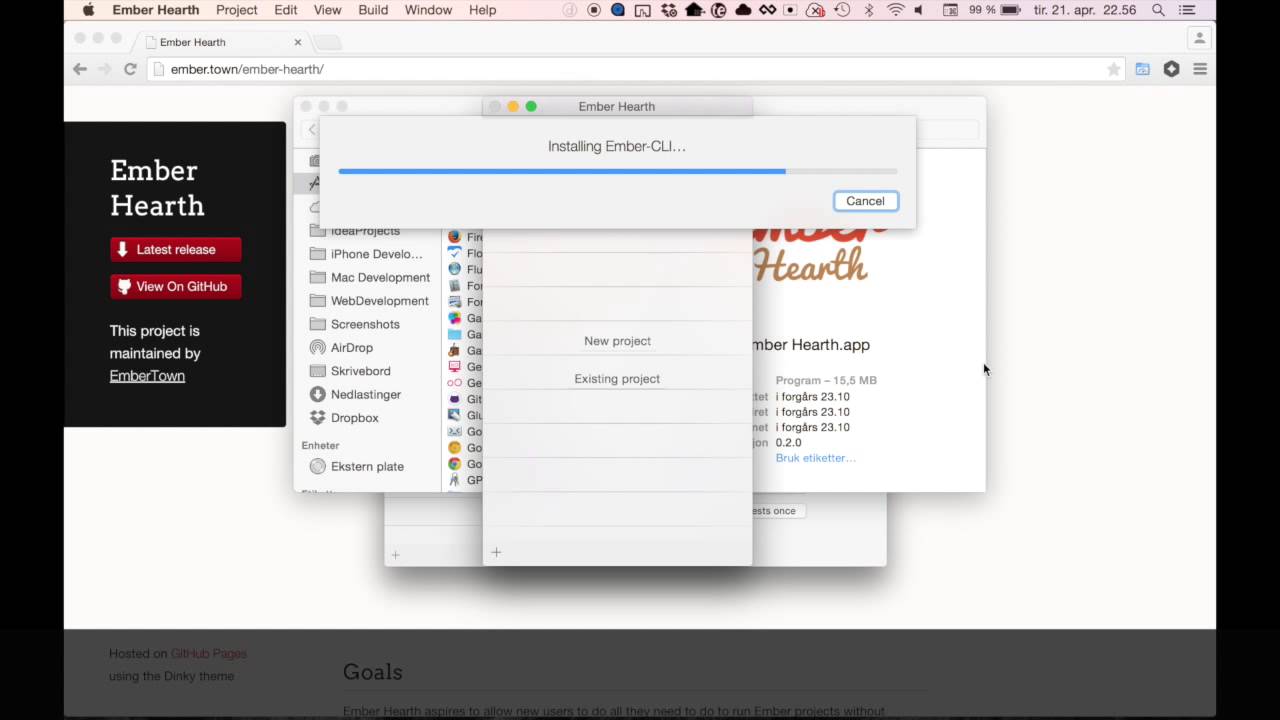The image size is (1280, 720).
Task: Click the Bluetooth menu bar icon
Action: coord(869,10)
